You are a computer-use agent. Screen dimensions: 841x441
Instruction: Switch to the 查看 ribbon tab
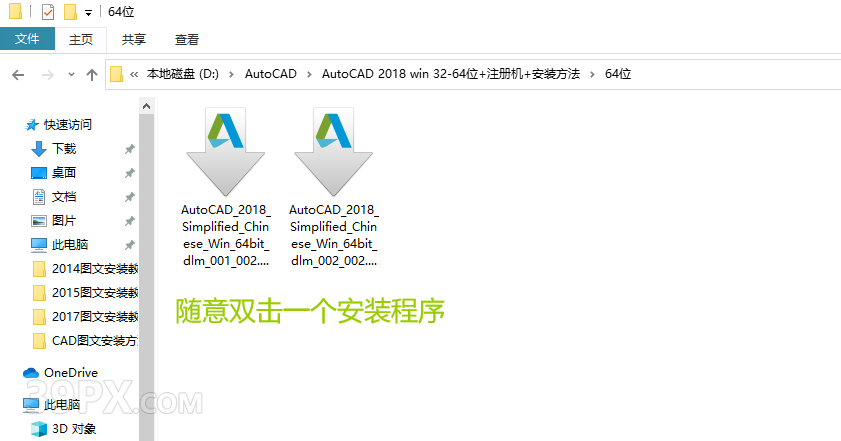point(187,39)
